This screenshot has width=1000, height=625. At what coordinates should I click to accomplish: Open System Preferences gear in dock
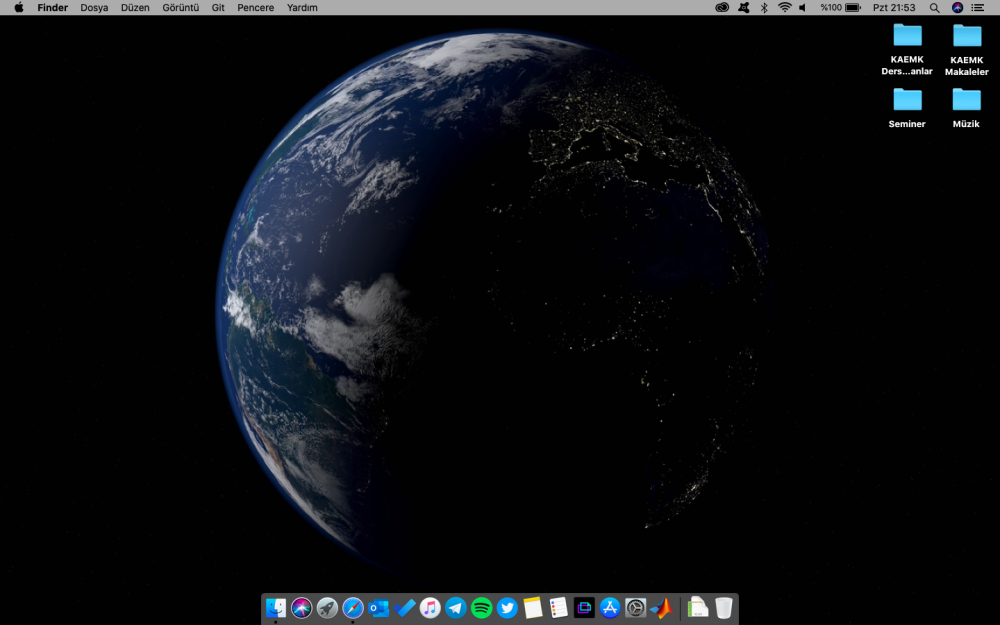click(x=636, y=607)
